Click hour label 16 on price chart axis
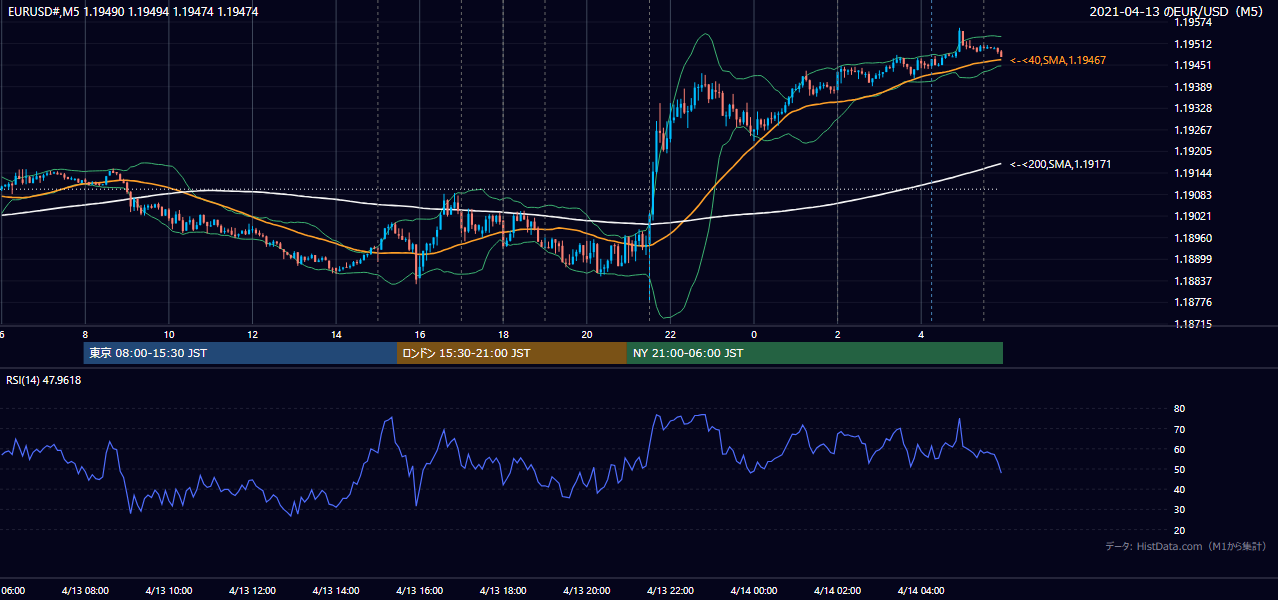The height and width of the screenshot is (600, 1278). [x=420, y=334]
